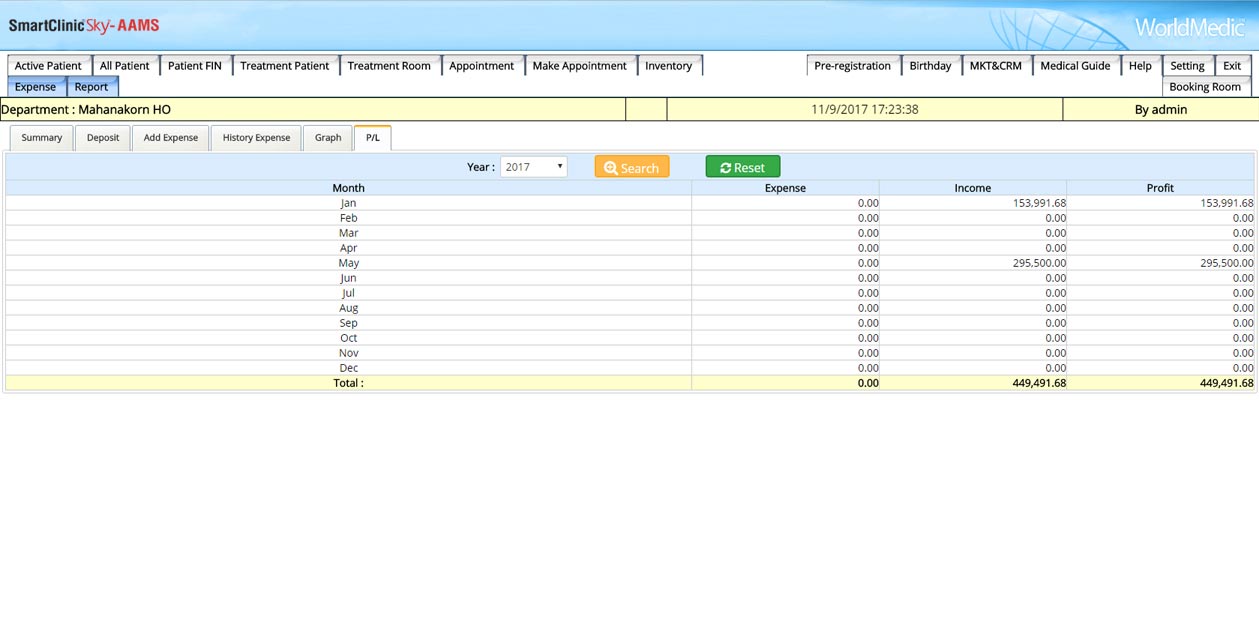The image size is (1259, 623).
Task: Go to the Add Expense tab
Action: point(171,138)
